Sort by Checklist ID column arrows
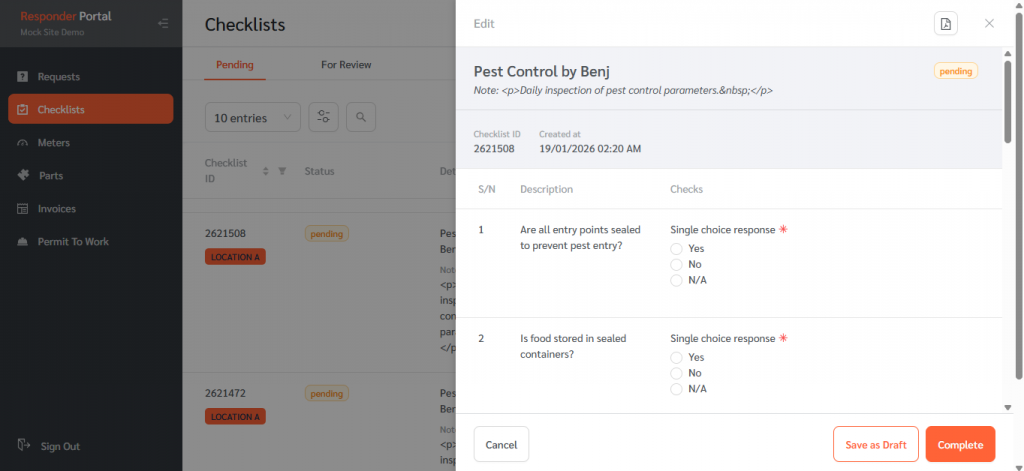Viewport: 1024px width, 471px height. (266, 171)
